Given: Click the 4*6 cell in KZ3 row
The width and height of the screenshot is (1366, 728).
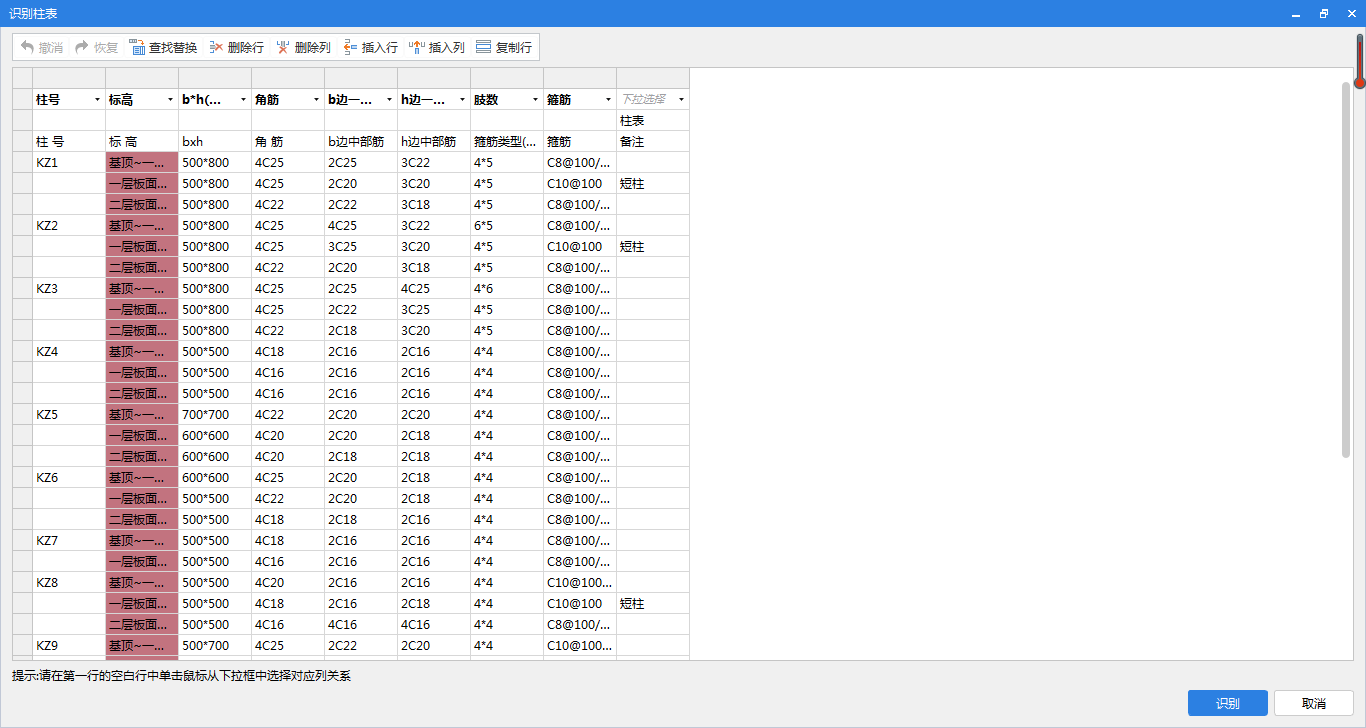Looking at the screenshot, I should pyautogui.click(x=507, y=288).
